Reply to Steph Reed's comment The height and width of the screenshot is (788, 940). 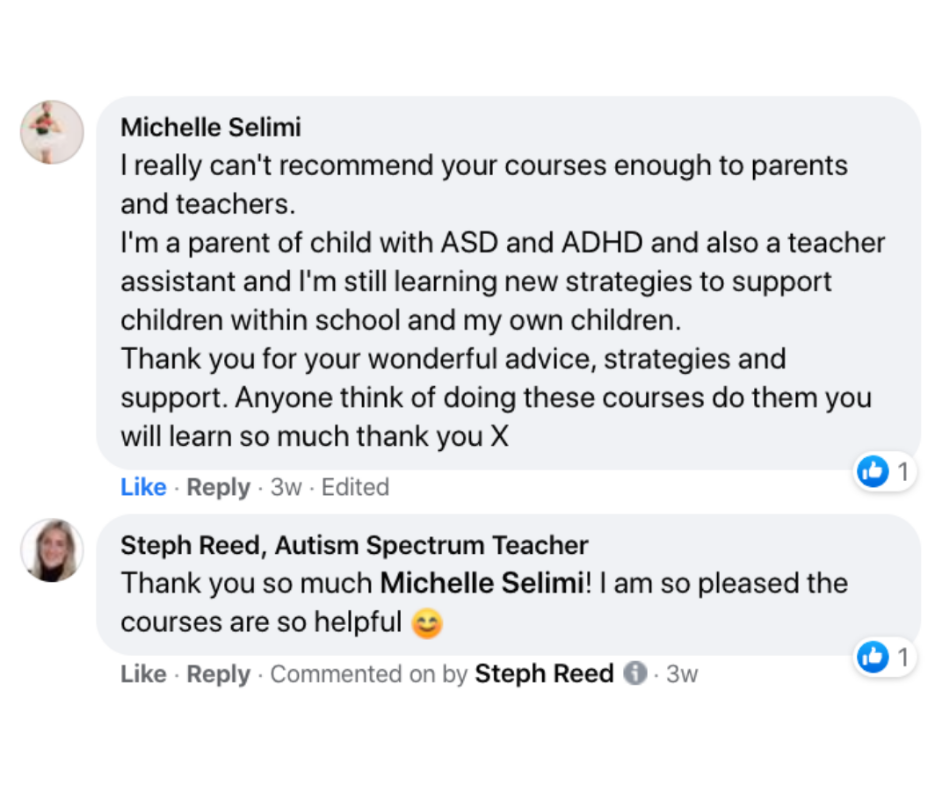click(x=218, y=674)
